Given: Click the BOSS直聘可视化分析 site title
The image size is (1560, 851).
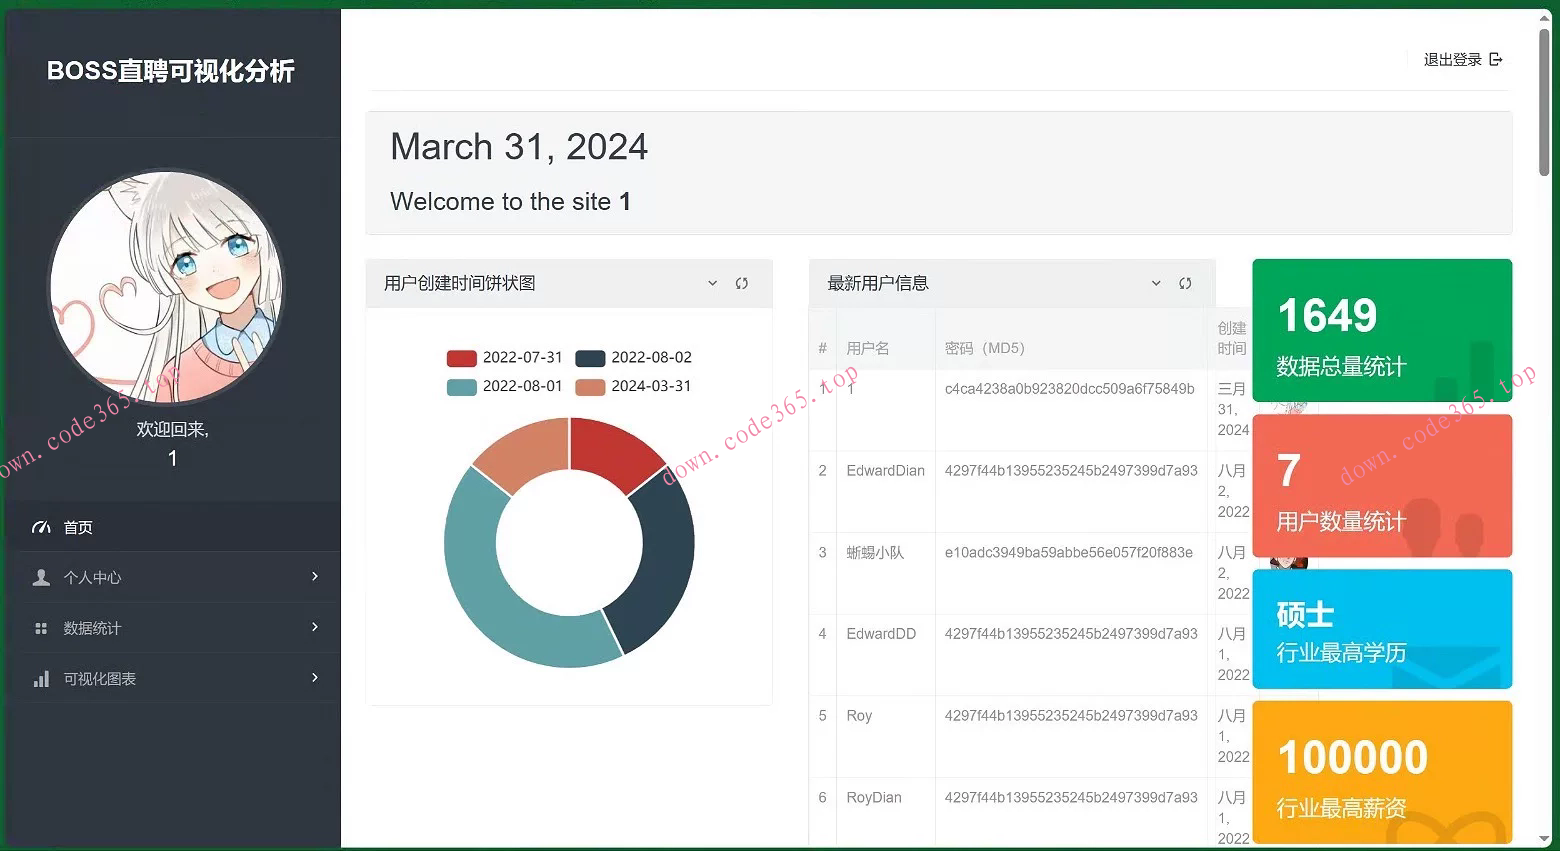Looking at the screenshot, I should point(171,71).
